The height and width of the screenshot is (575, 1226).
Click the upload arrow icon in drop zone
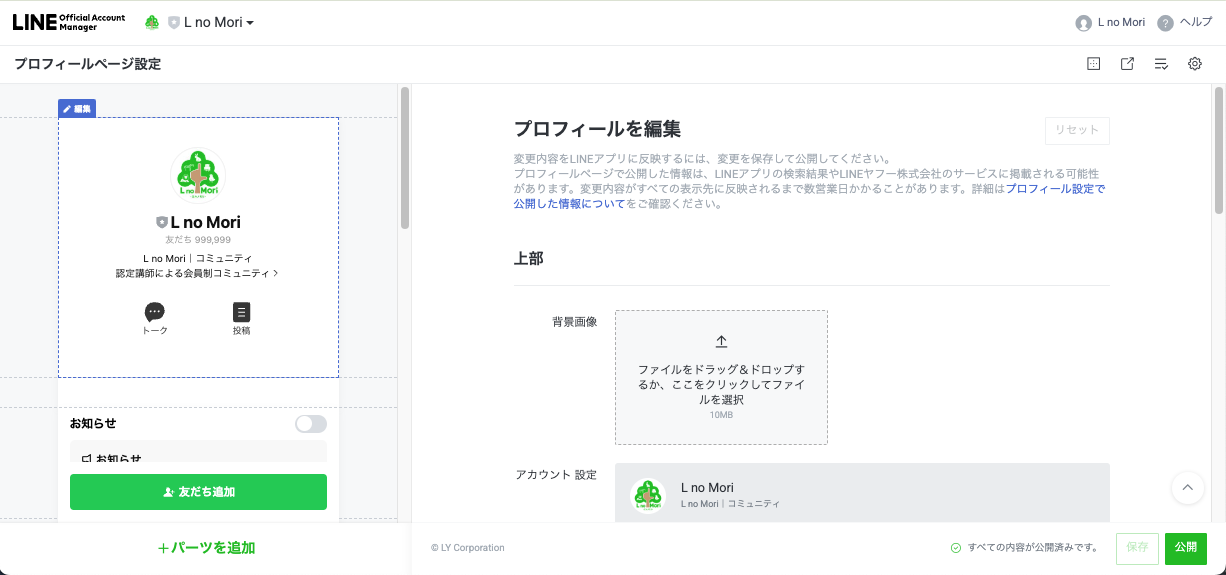[x=721, y=341]
